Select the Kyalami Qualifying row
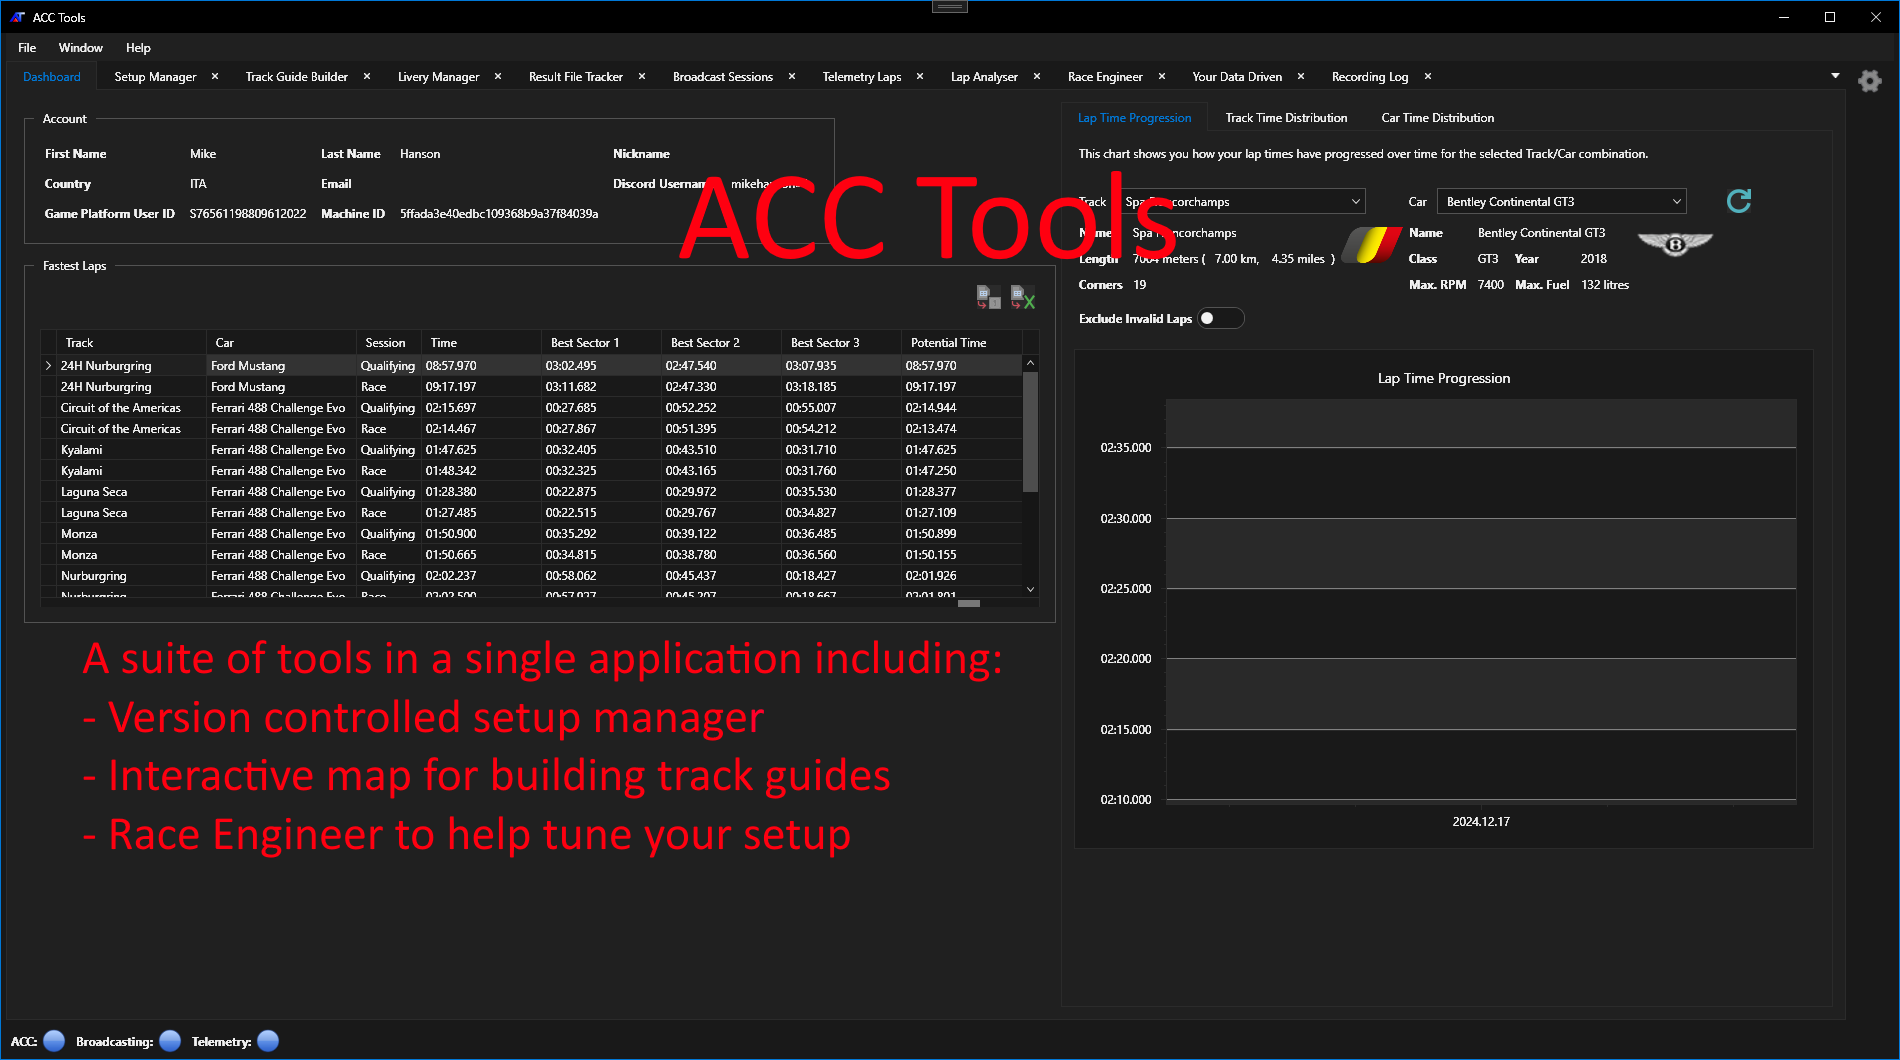Viewport: 1900px width, 1060px height. (x=531, y=450)
